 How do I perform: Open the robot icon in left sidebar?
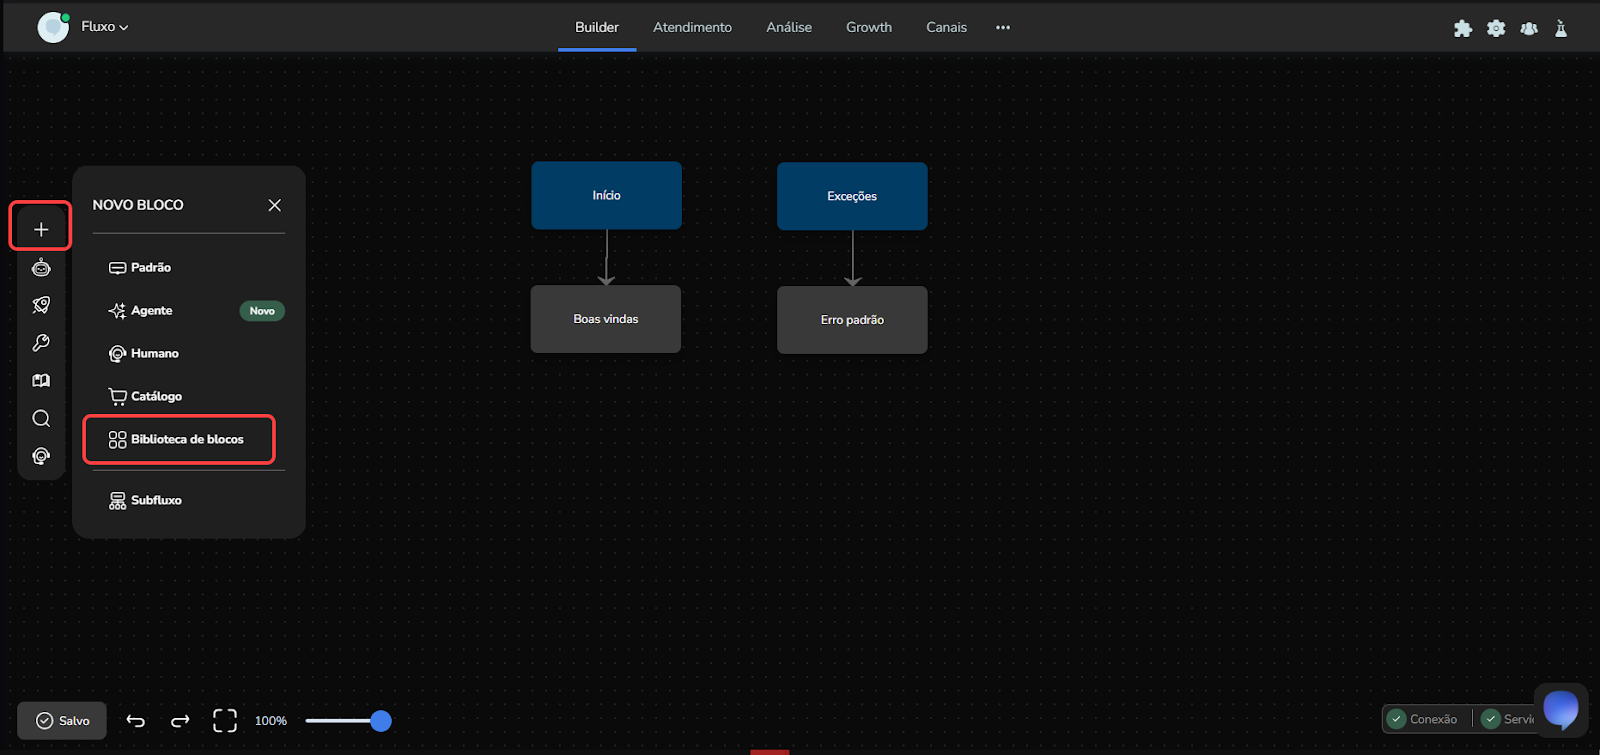pos(41,267)
